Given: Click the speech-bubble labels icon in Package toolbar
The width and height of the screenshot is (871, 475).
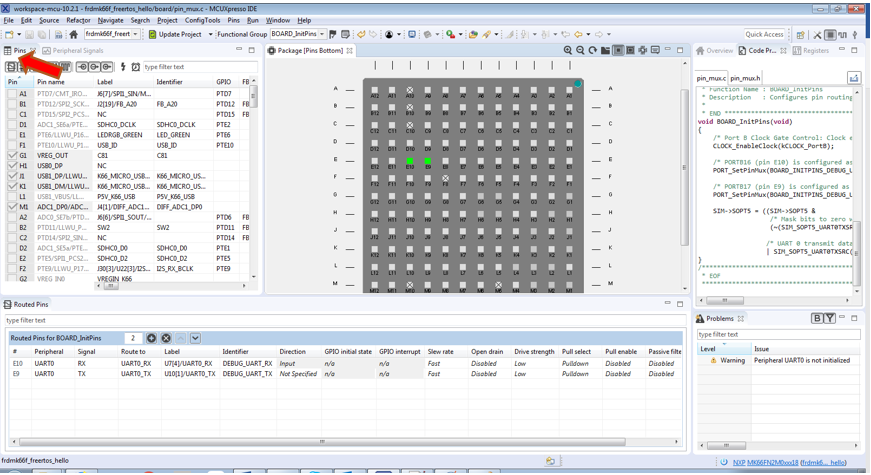Looking at the screenshot, I should point(655,50).
